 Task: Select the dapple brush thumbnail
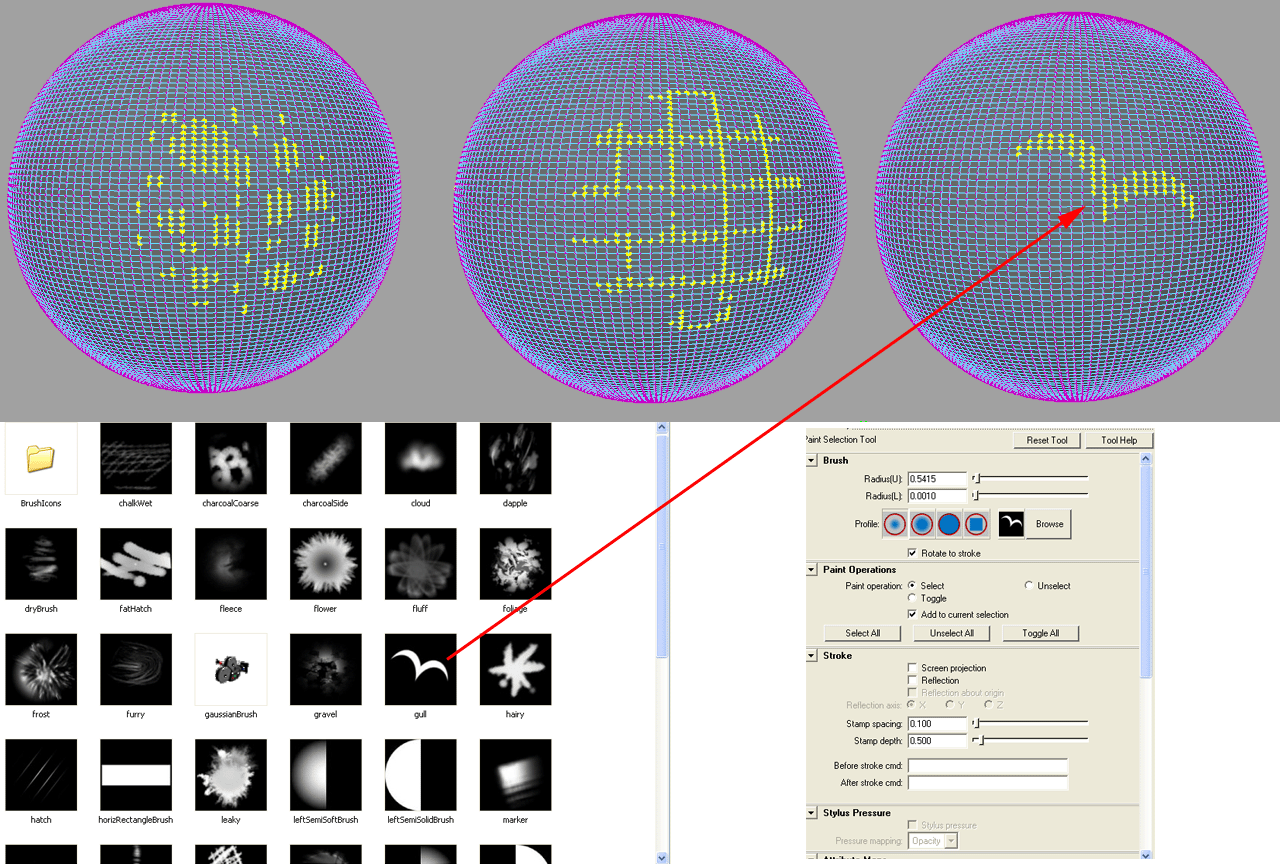516,458
